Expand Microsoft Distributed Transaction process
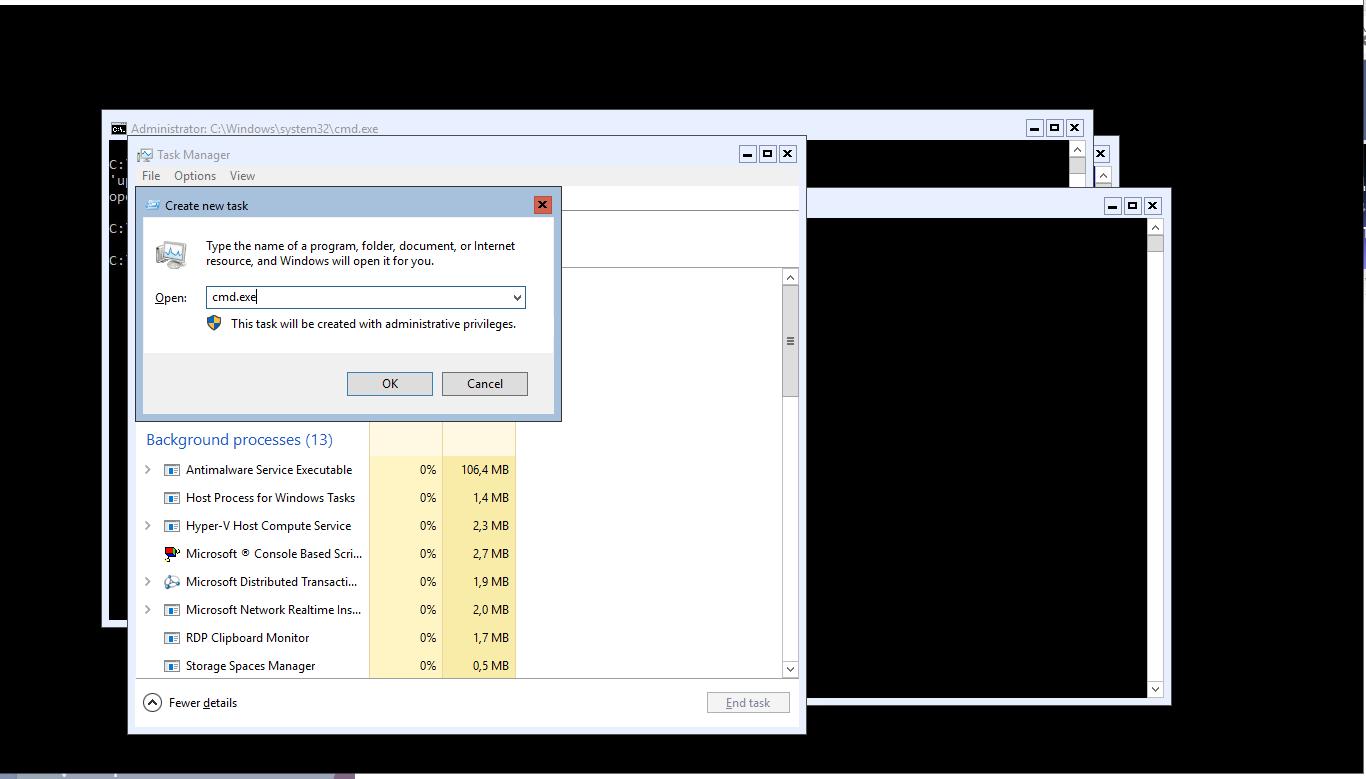Image resolution: width=1366 pixels, height=779 pixels. click(x=148, y=582)
